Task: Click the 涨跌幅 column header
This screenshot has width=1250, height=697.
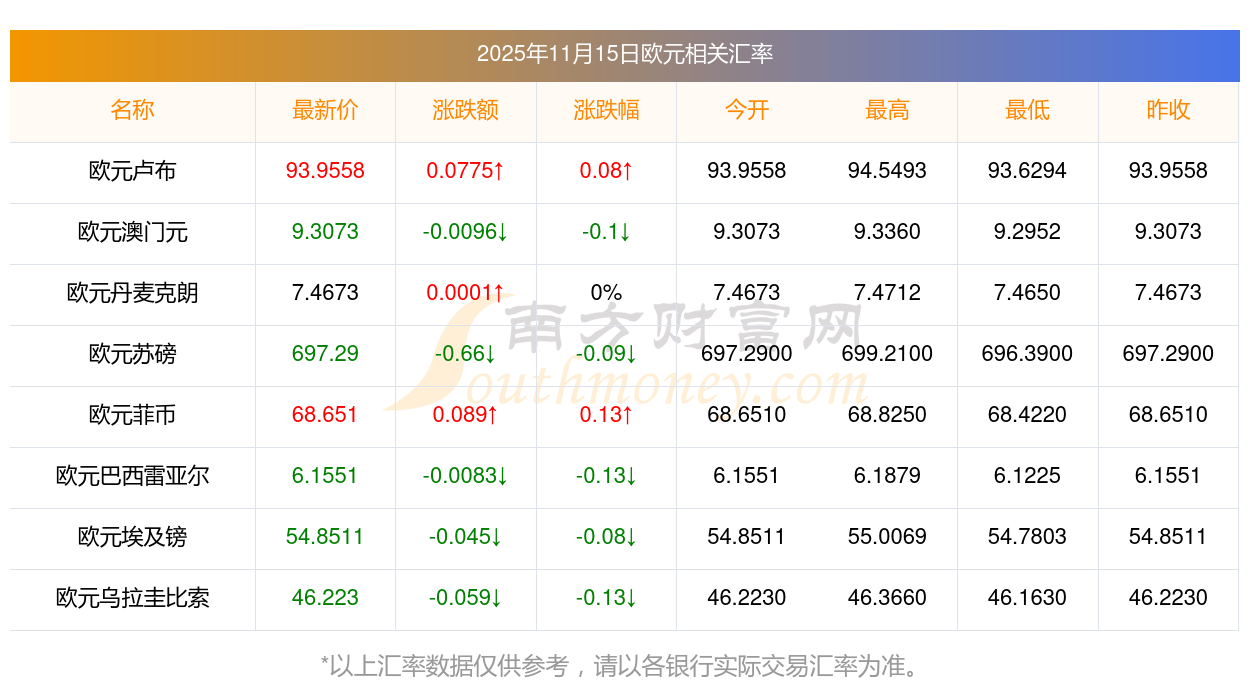Action: pos(606,110)
